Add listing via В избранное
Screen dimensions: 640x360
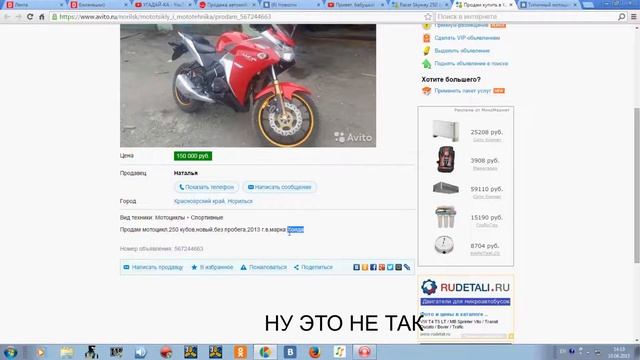coord(212,267)
